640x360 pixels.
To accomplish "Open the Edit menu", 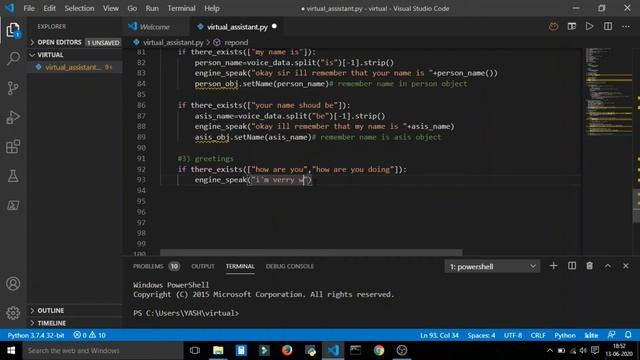I will [x=49, y=8].
